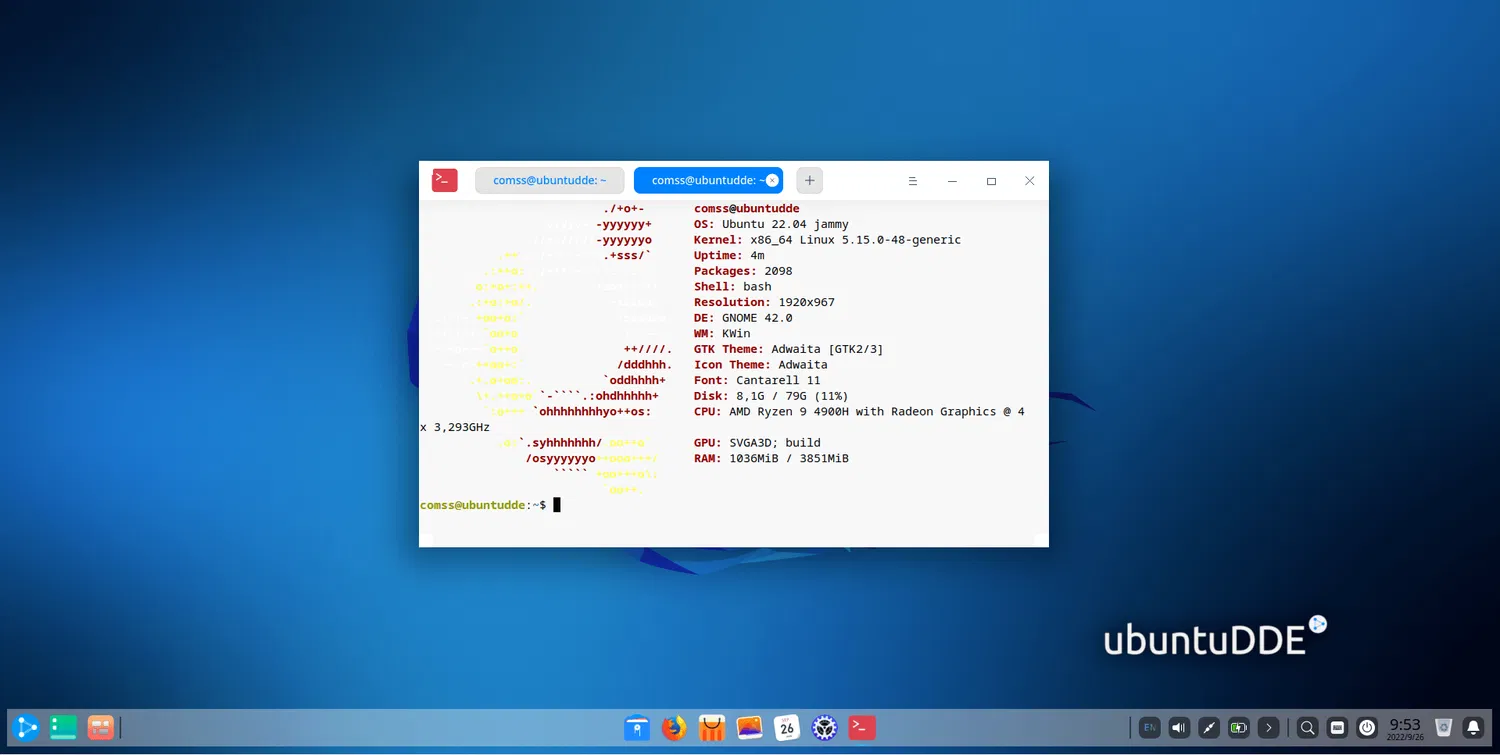The width and height of the screenshot is (1500, 755).
Task: Click the "Disk: 8,1G / 79G (11%)" line
Action: pos(771,396)
